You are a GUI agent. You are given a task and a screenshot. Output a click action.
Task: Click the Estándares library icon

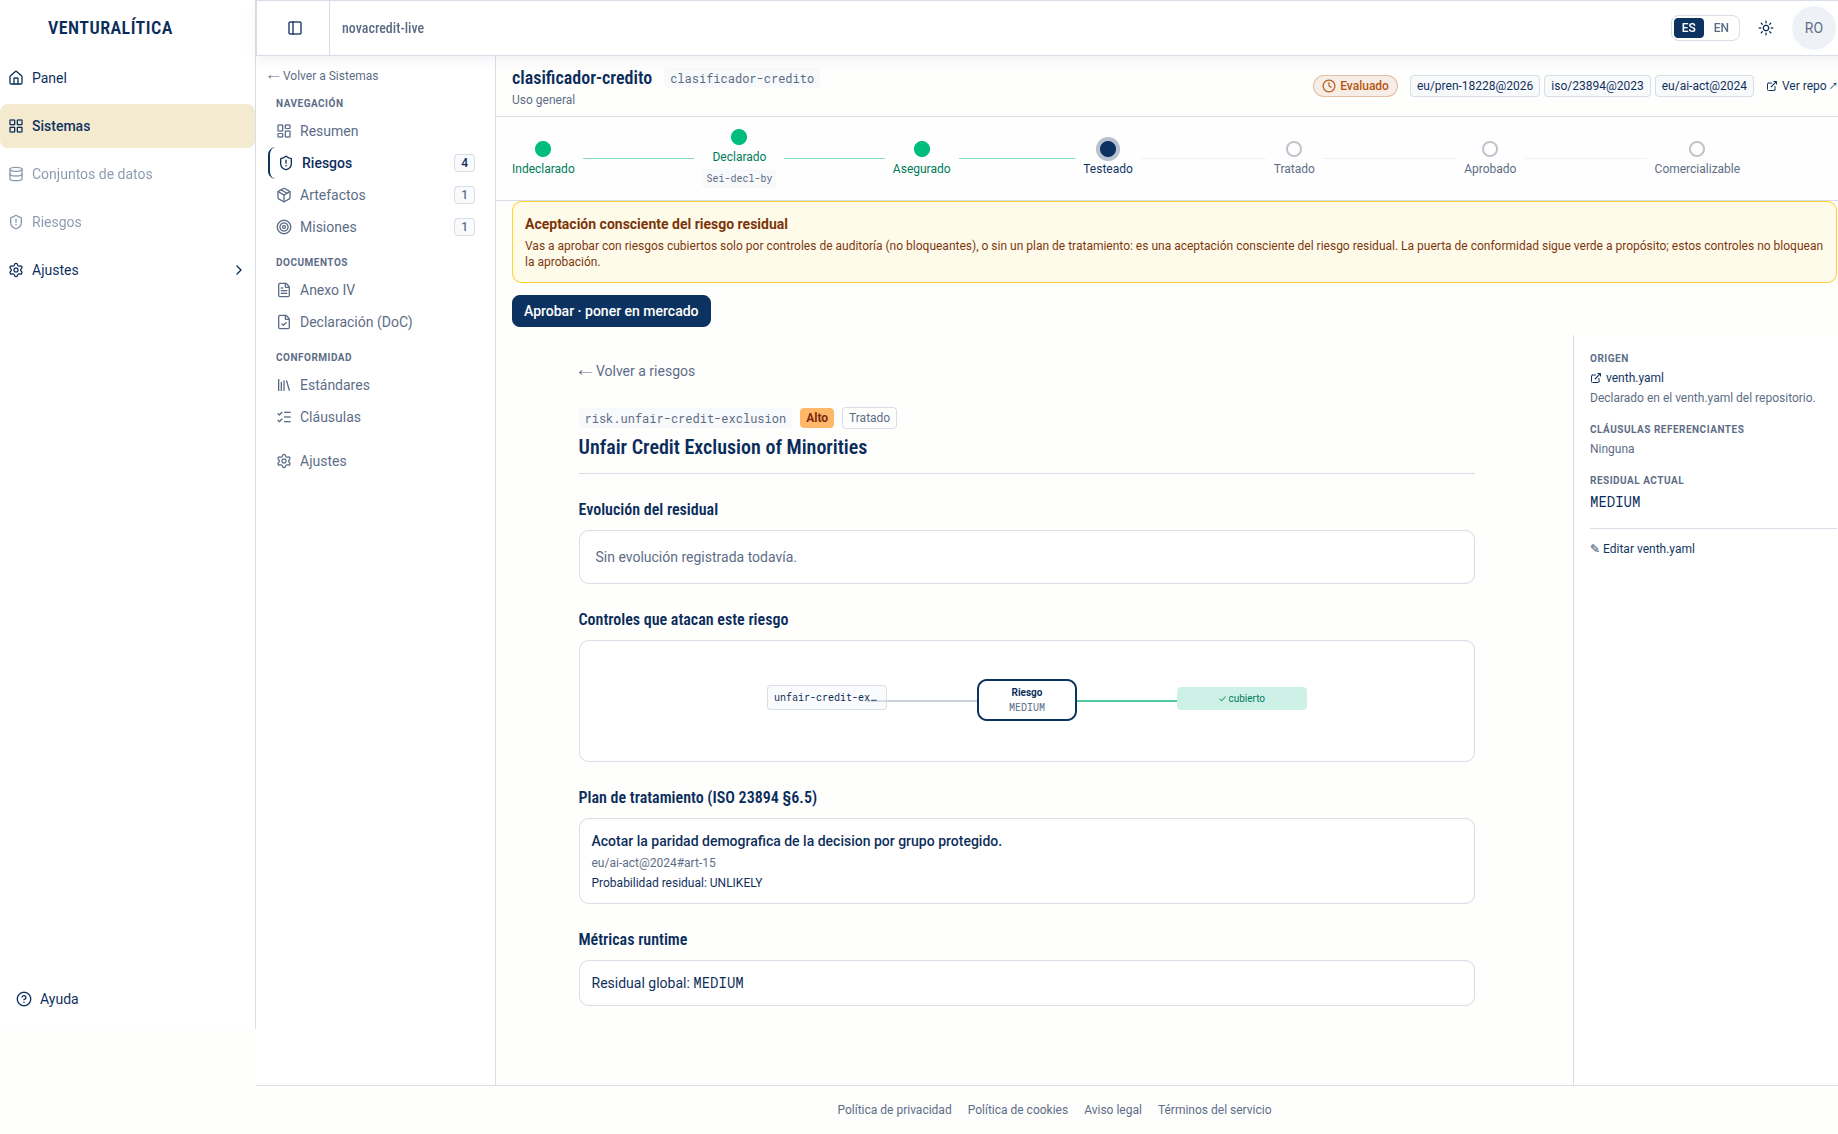click(284, 385)
